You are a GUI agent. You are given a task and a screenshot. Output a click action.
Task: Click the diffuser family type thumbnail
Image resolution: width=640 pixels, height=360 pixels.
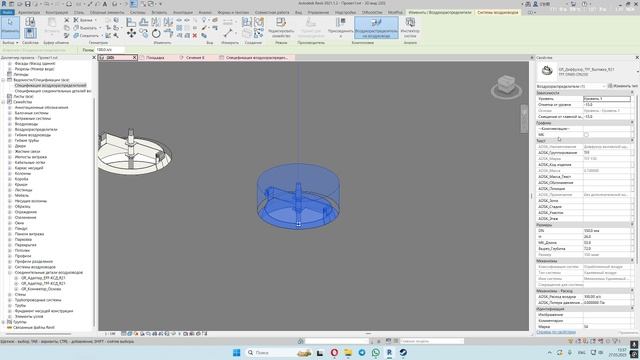[x=547, y=71]
